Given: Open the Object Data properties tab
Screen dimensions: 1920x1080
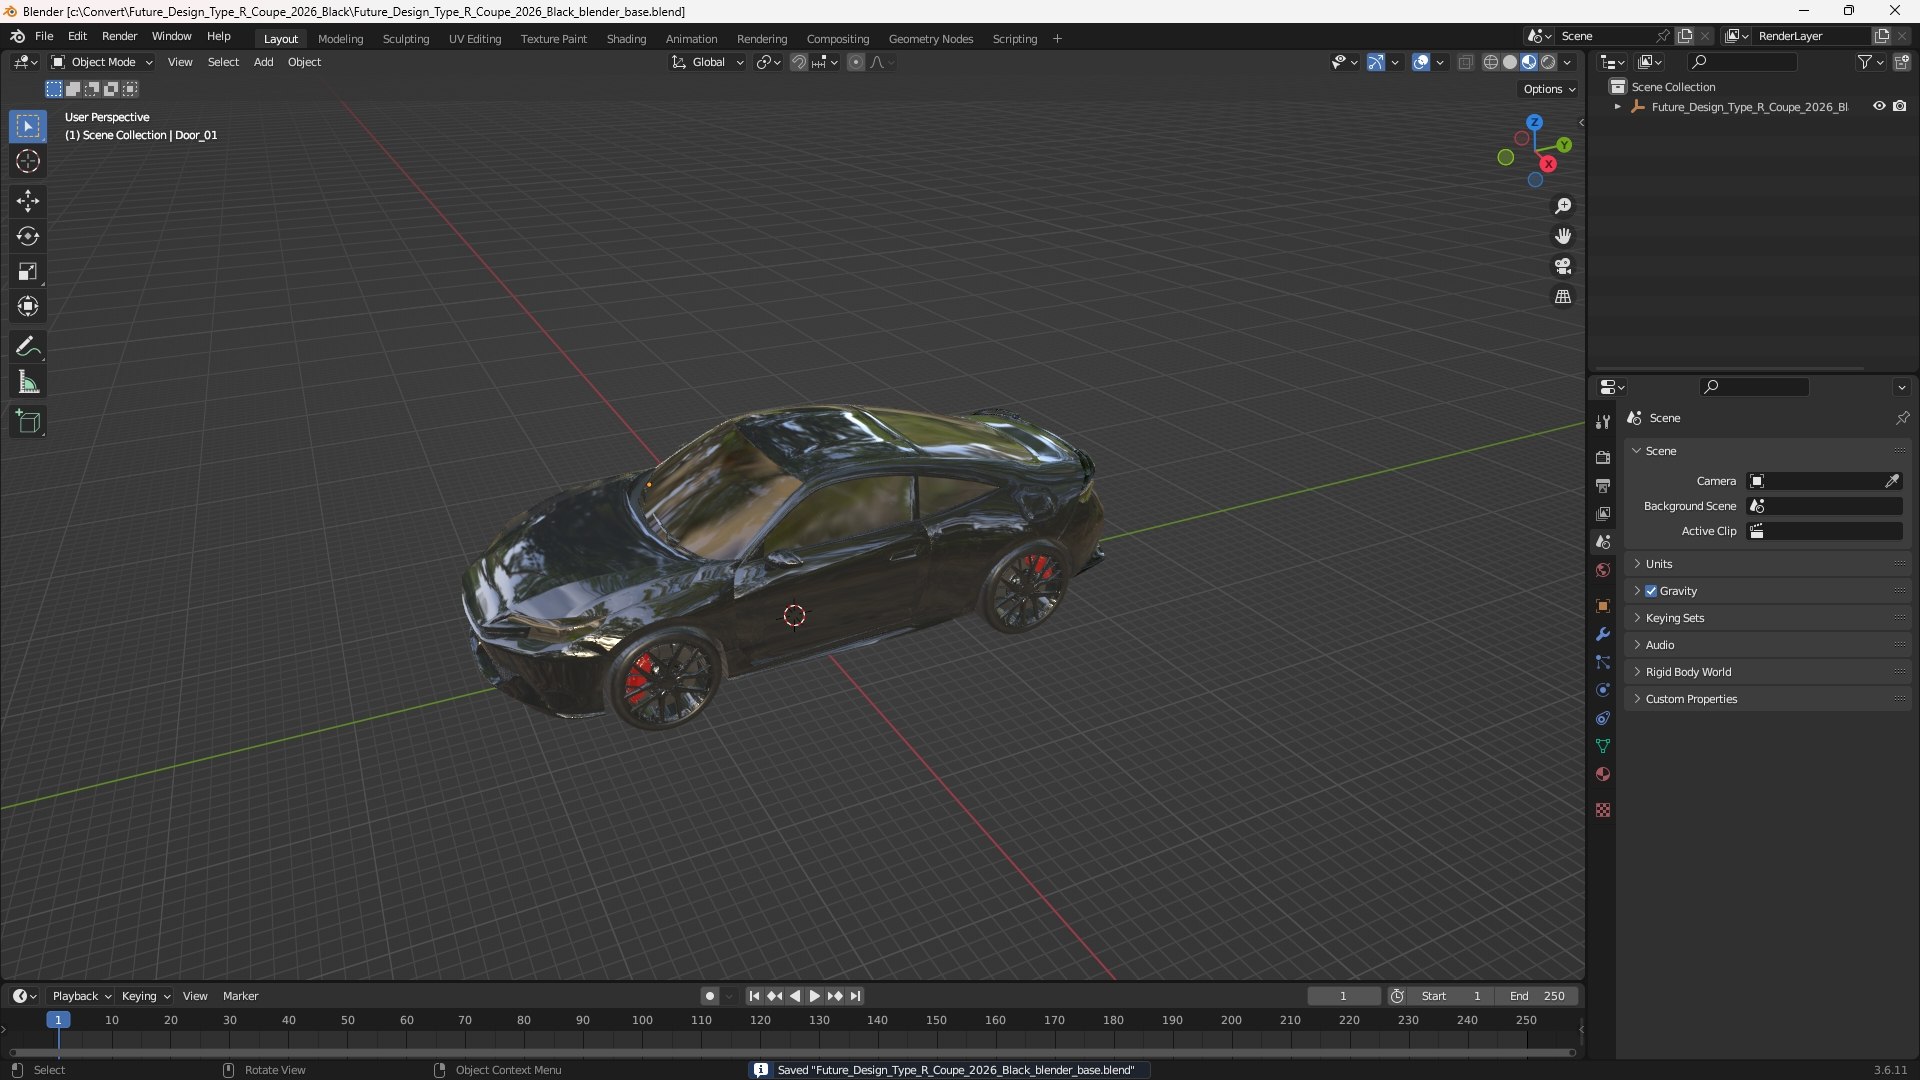Looking at the screenshot, I should [x=1603, y=746].
